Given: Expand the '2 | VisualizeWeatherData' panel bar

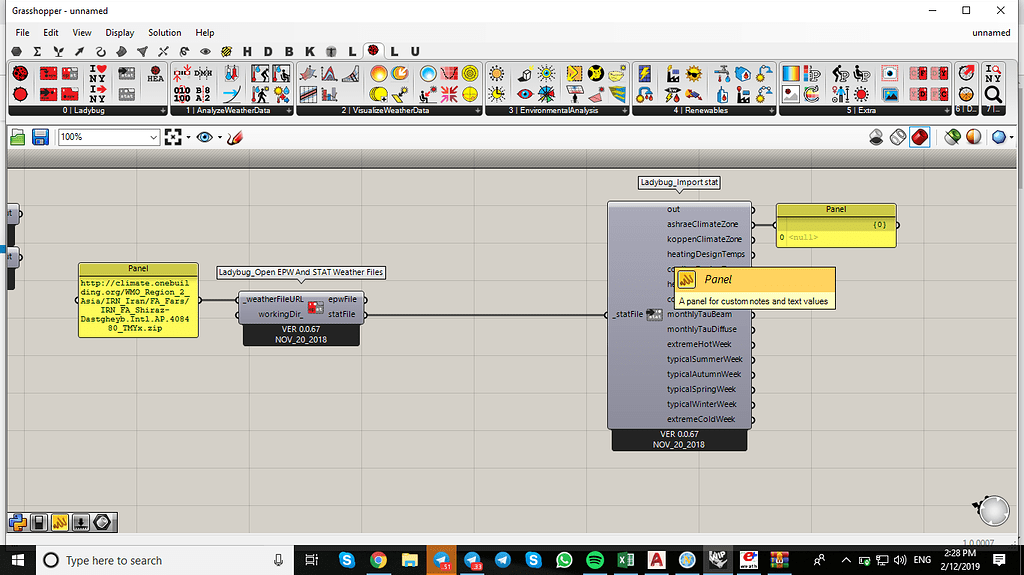Looking at the screenshot, I should click(x=389, y=110).
